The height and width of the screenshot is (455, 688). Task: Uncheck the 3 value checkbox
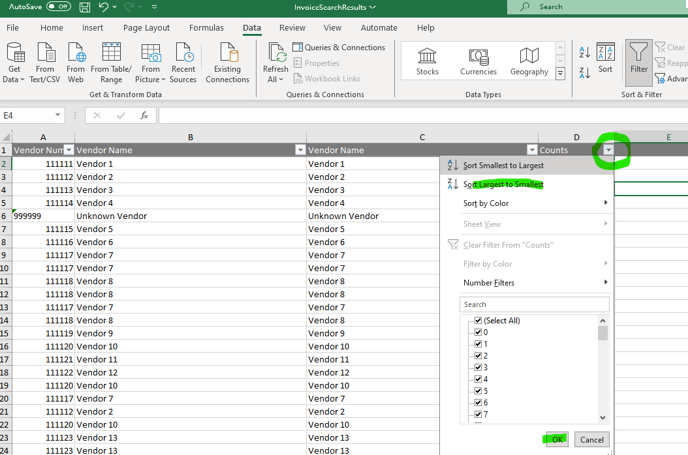(478, 367)
